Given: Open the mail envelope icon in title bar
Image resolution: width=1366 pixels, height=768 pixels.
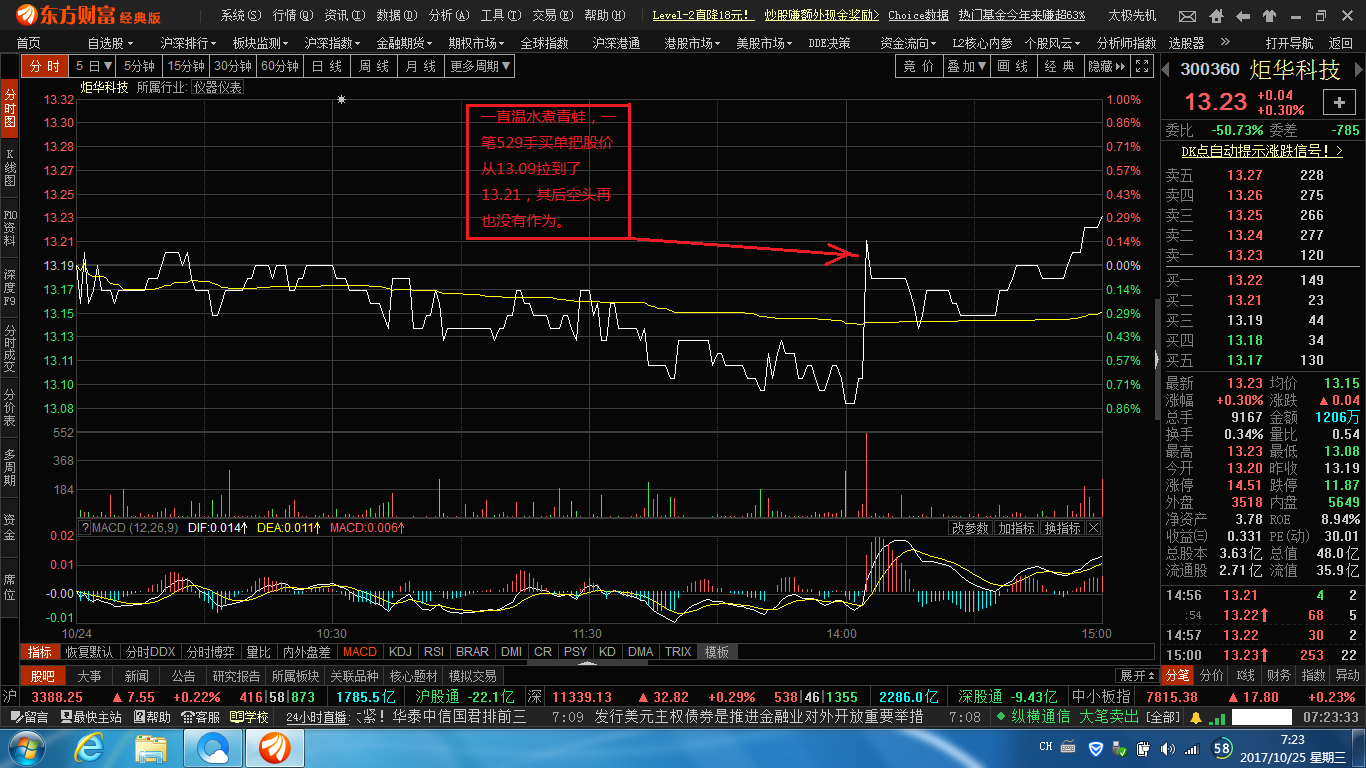Looking at the screenshot, I should coord(1187,15).
